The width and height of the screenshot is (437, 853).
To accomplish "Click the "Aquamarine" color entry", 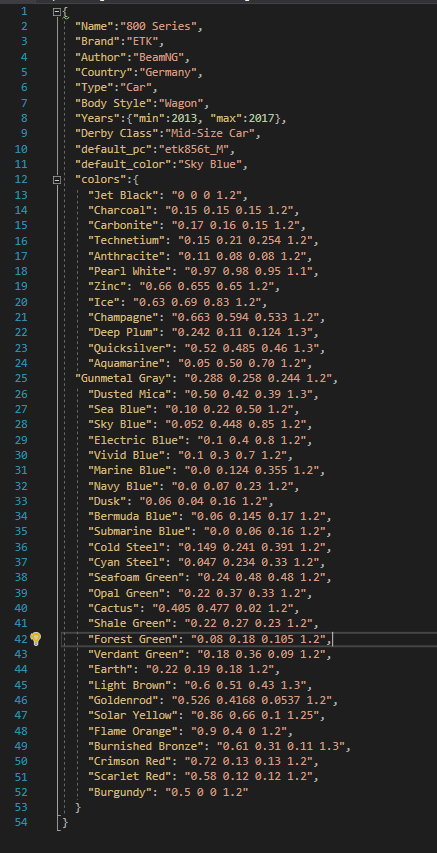I will point(200,362).
